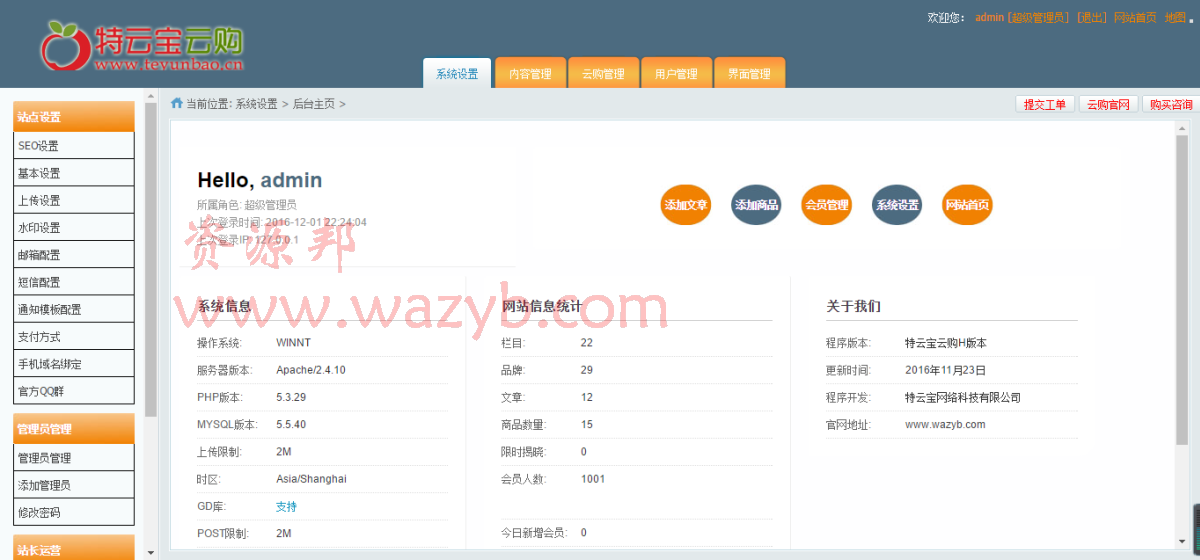Click the 网站首页 round shortcut

click(967, 205)
